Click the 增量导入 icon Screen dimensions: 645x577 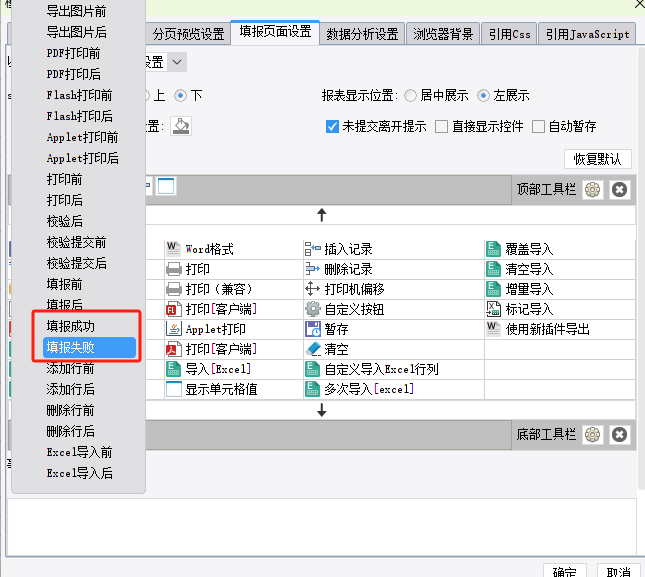coord(493,289)
